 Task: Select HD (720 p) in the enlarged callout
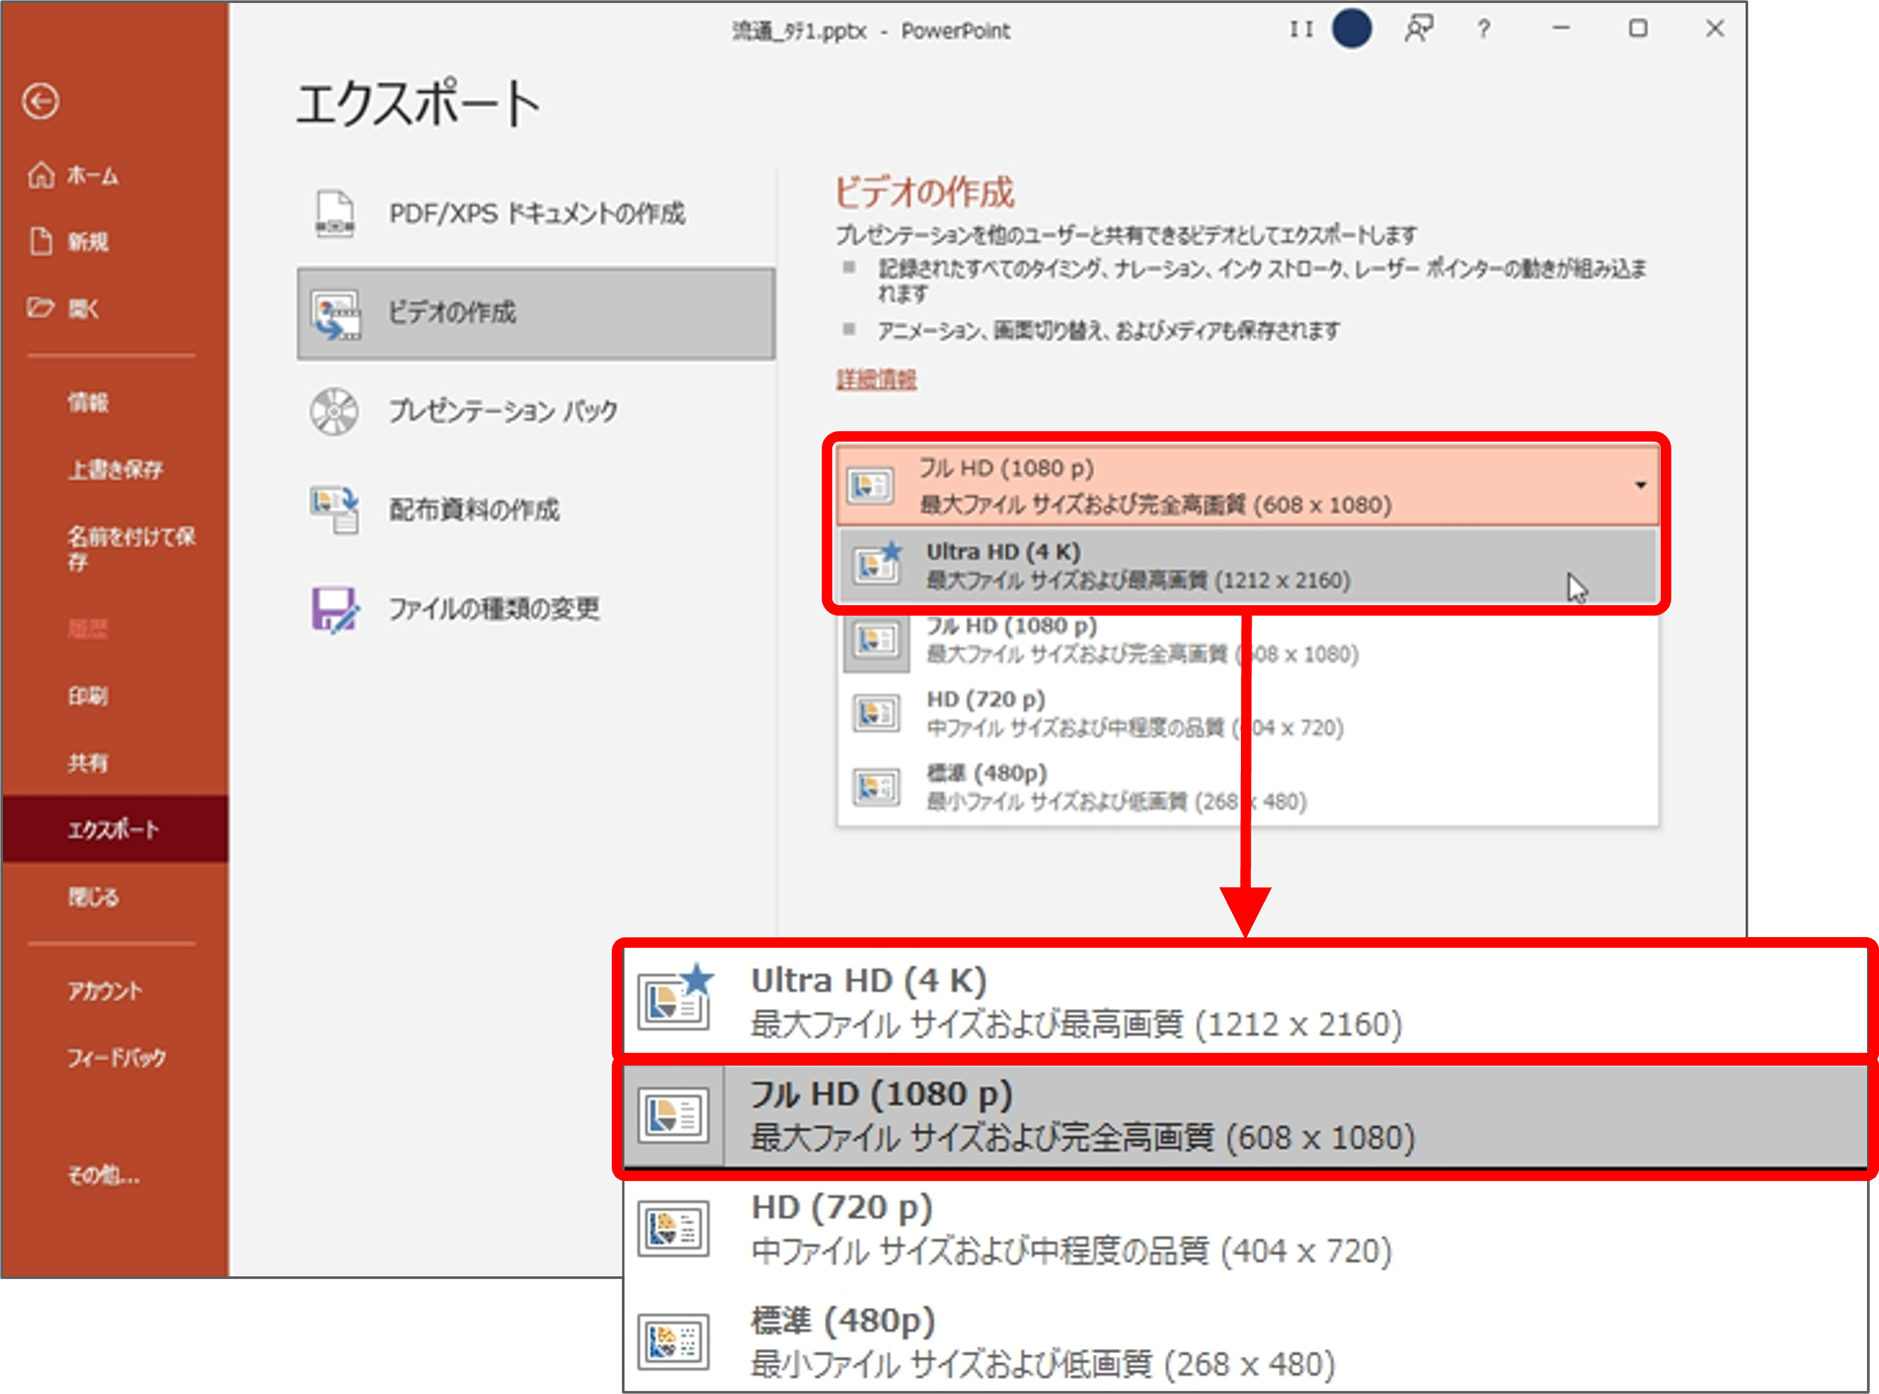coord(1245,1228)
